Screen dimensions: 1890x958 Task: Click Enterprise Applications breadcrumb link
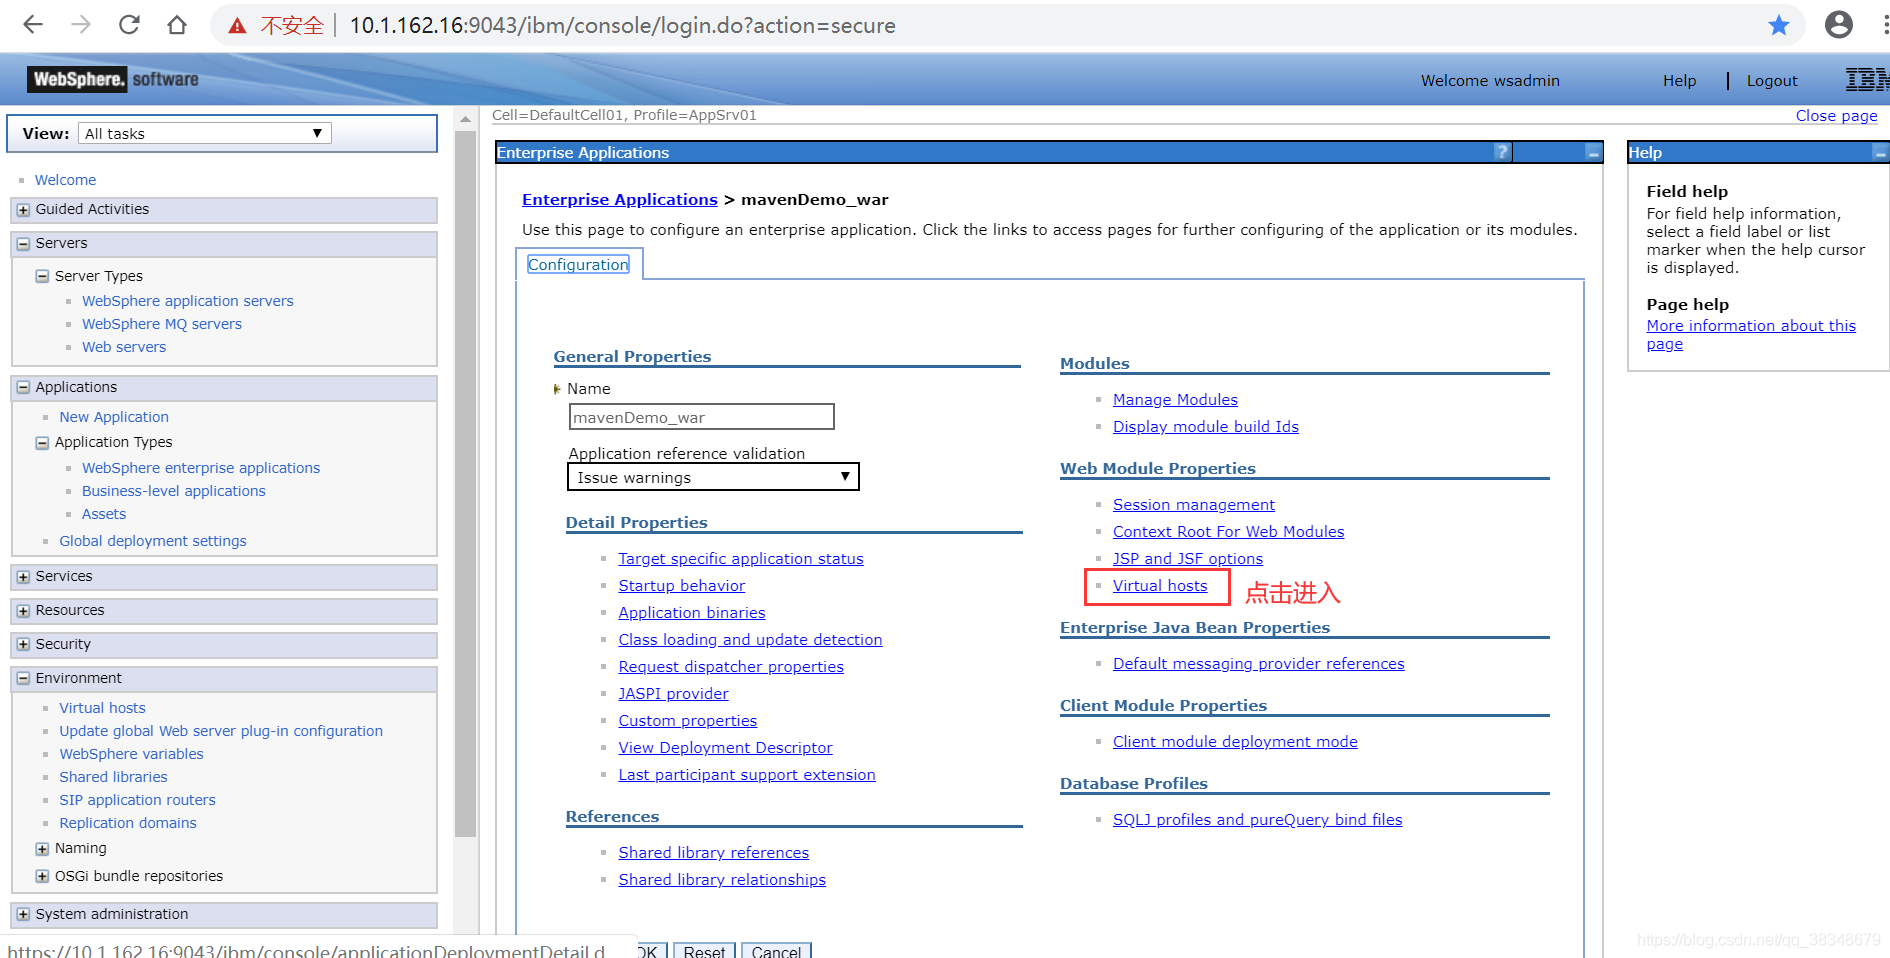pos(620,200)
